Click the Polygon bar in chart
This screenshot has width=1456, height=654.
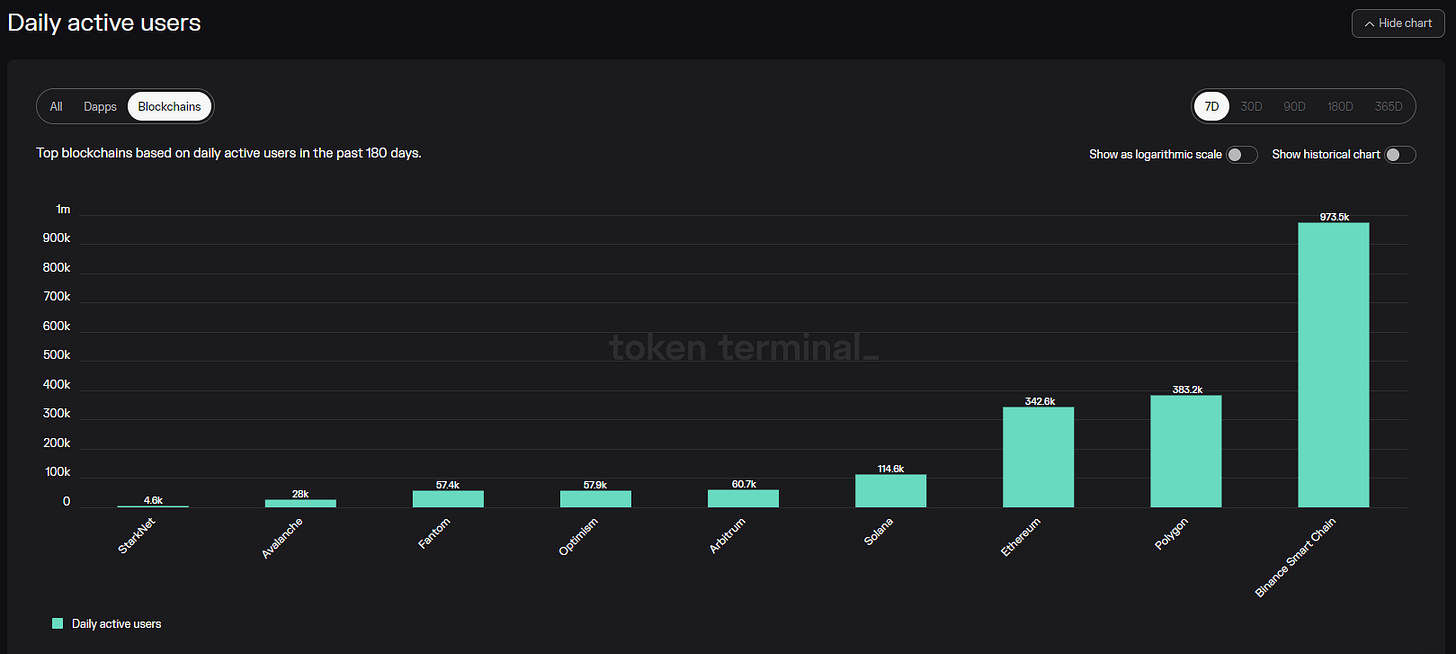(x=1186, y=451)
